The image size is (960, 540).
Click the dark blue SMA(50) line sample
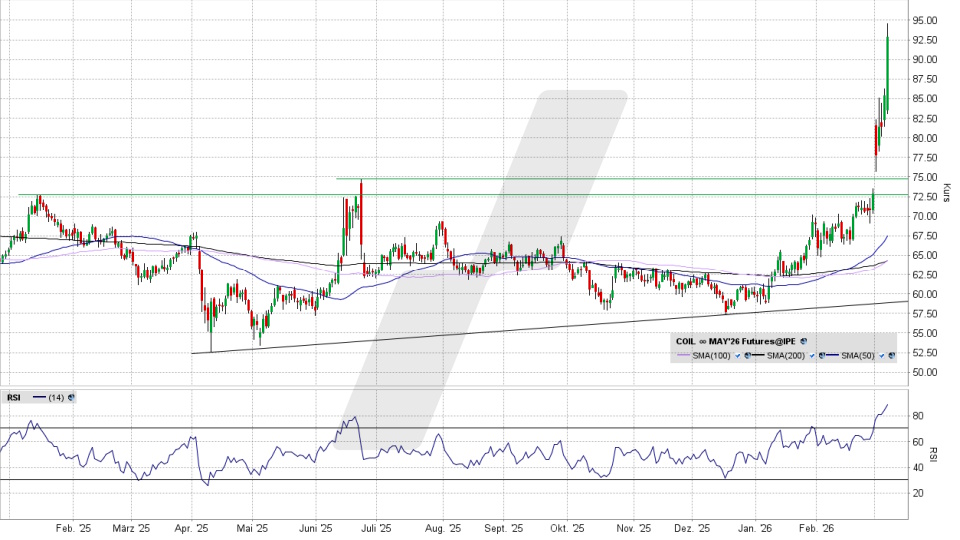pos(832,355)
